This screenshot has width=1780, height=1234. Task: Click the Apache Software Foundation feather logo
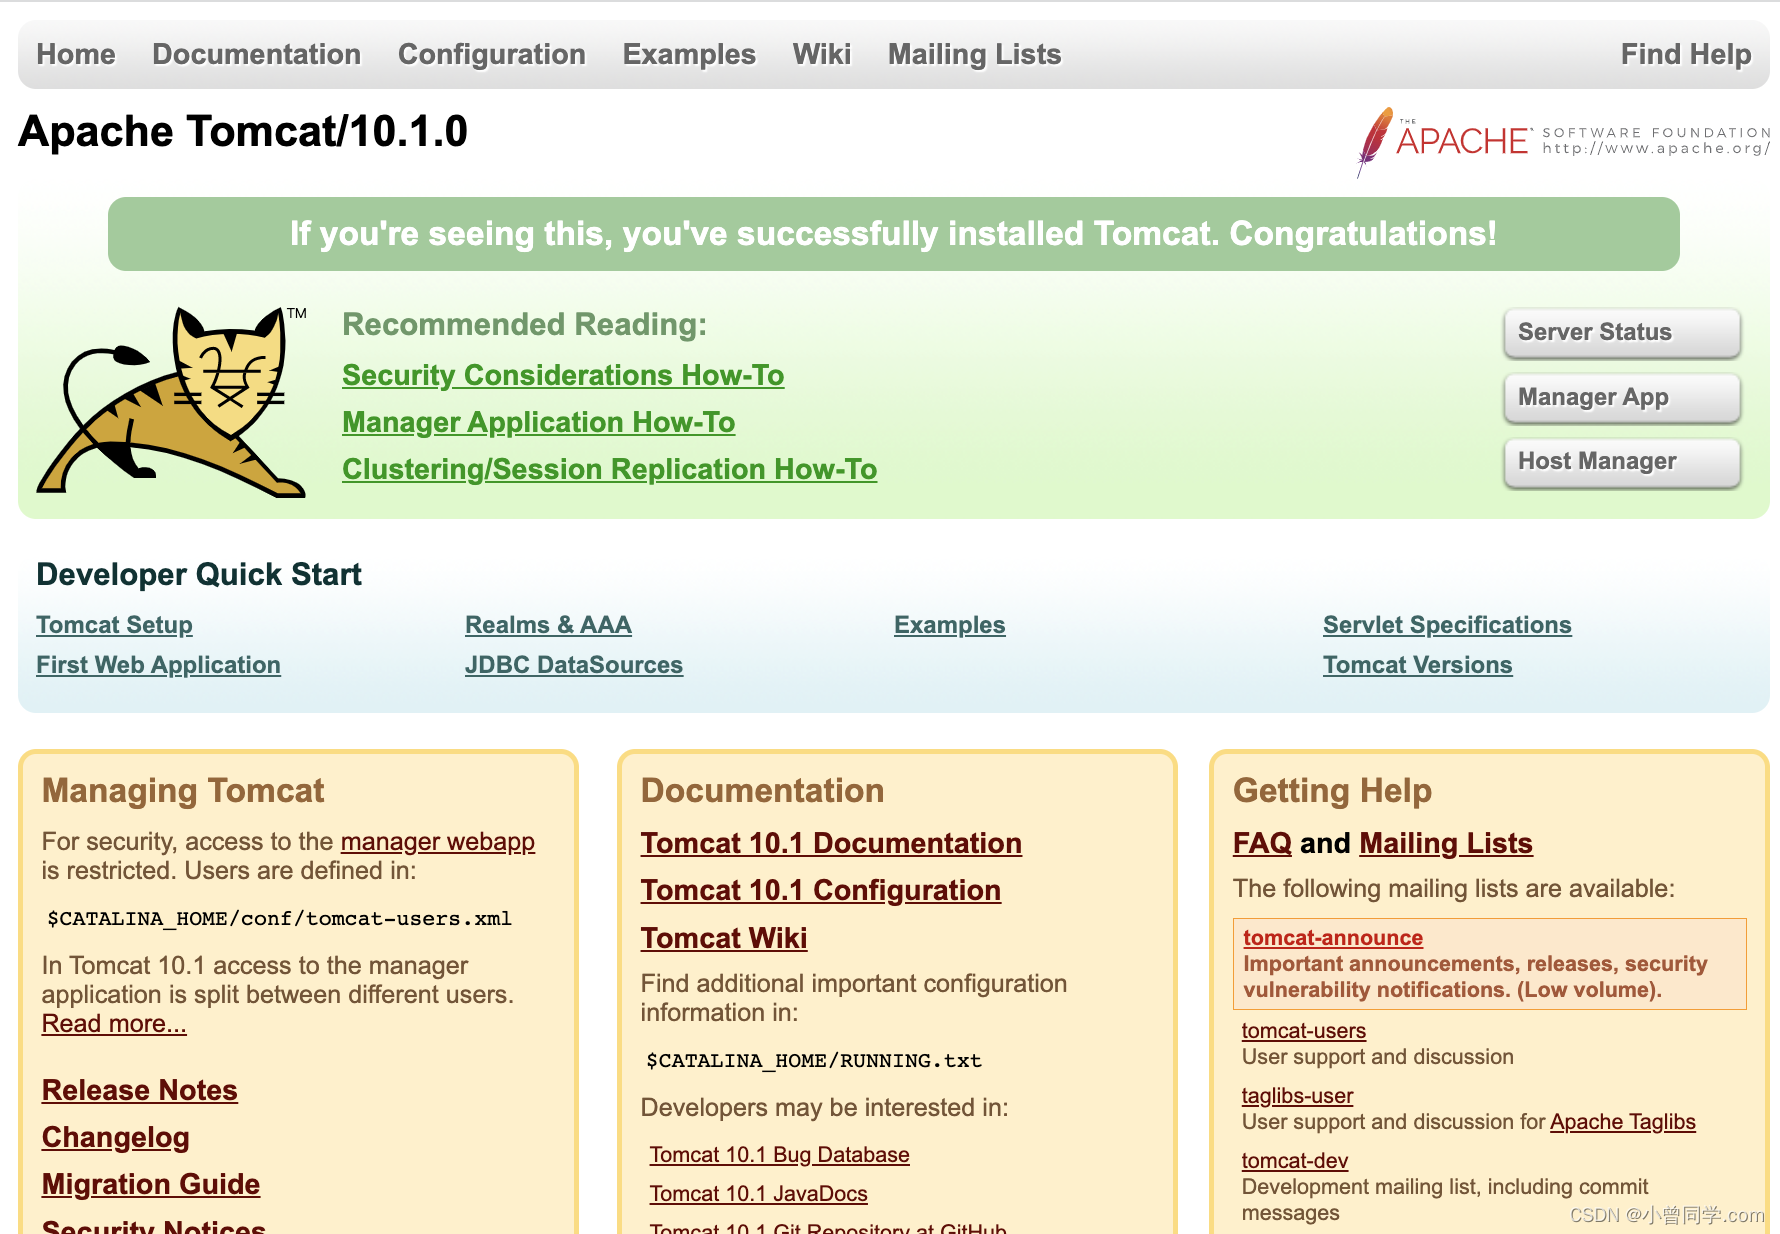click(1563, 142)
